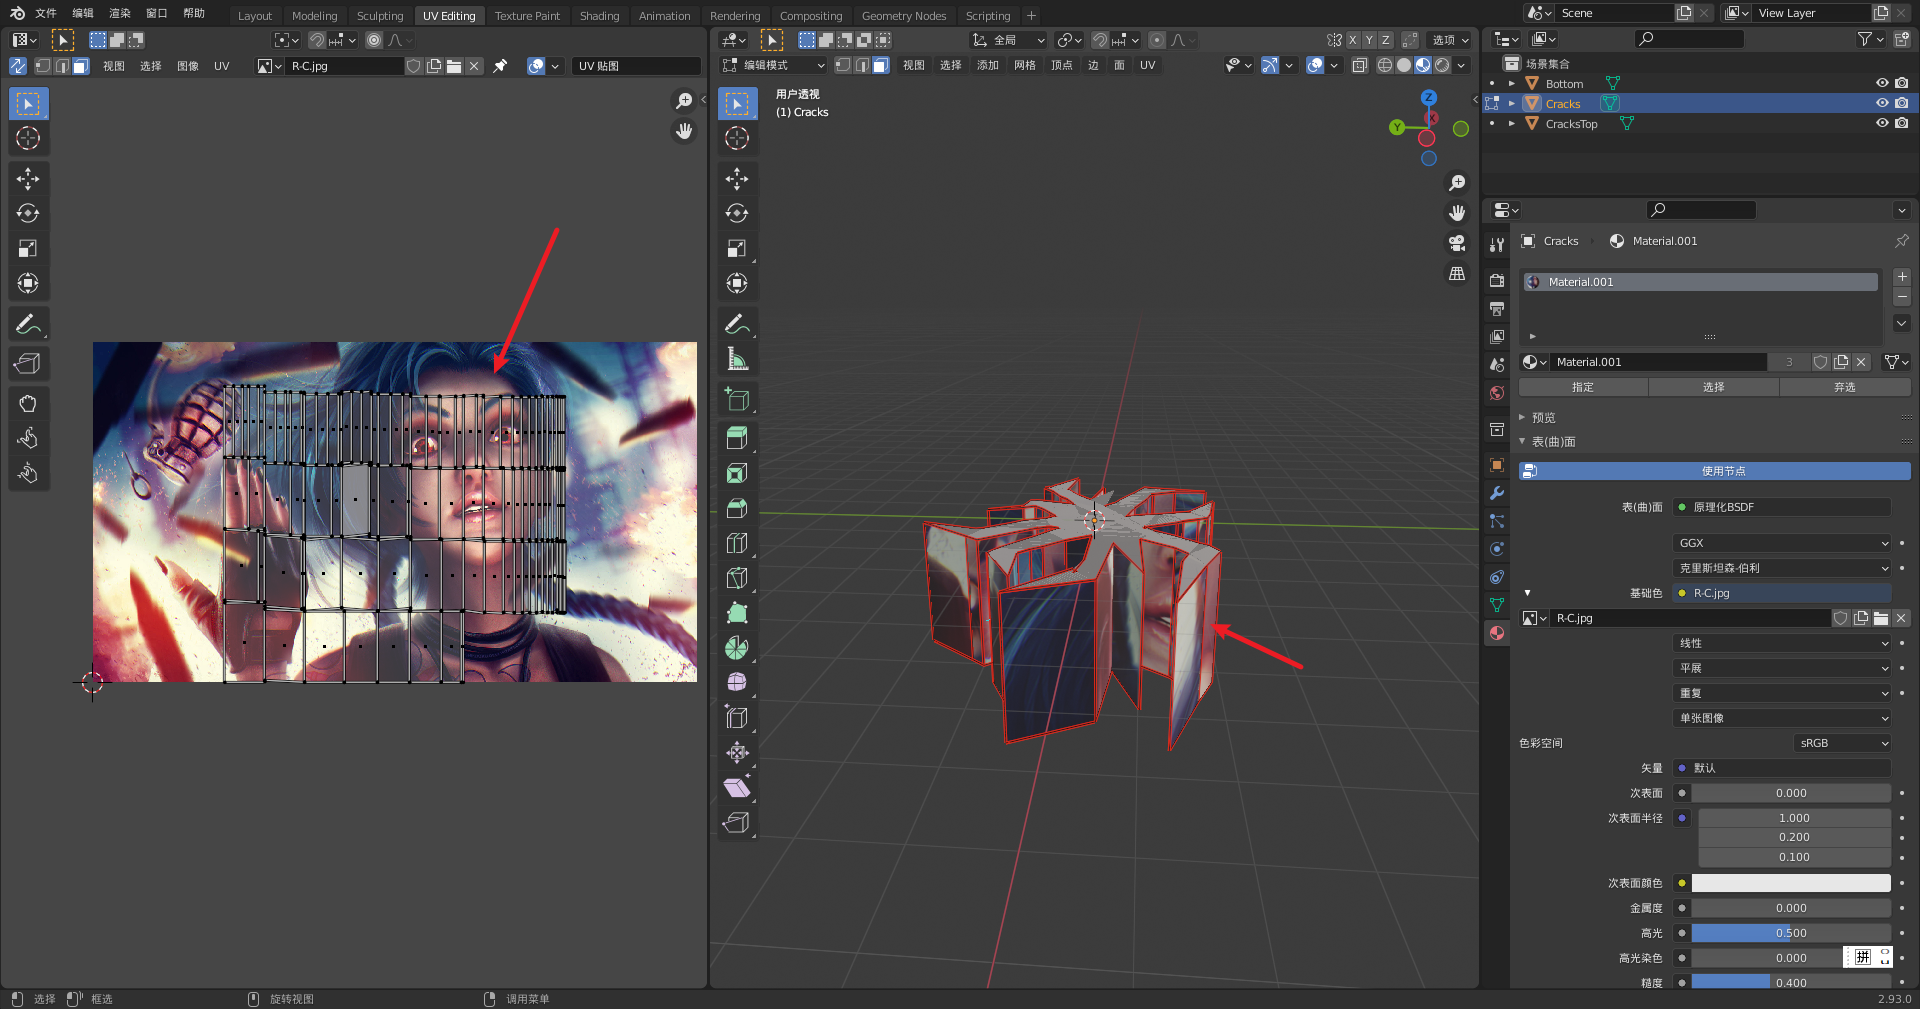Select the Inset Faces tool

tap(737, 473)
